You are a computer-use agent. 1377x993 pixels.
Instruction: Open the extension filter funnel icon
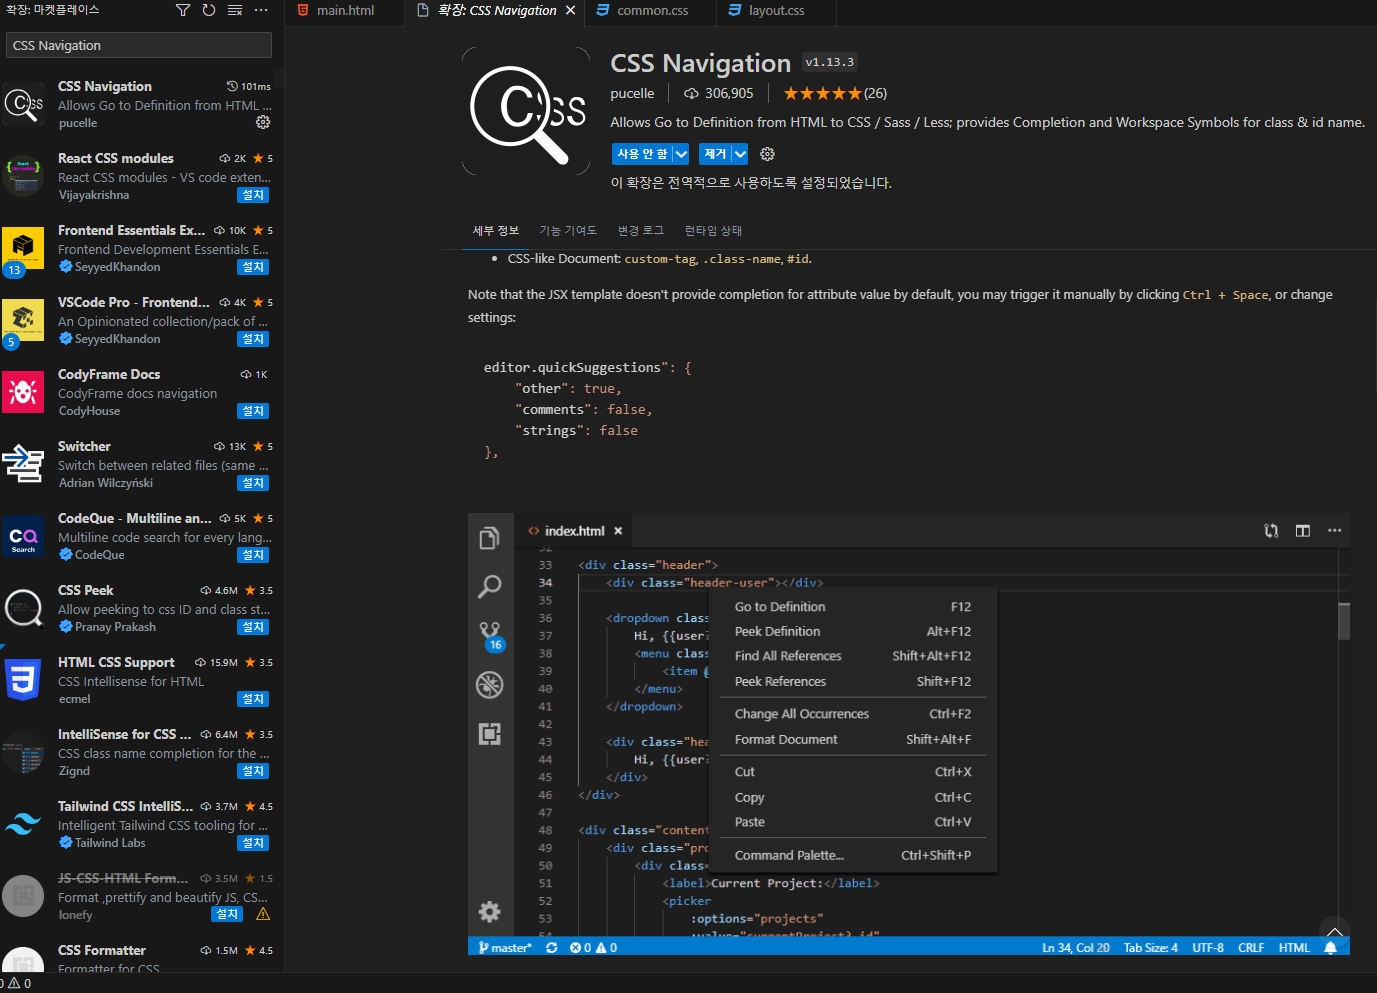point(183,10)
